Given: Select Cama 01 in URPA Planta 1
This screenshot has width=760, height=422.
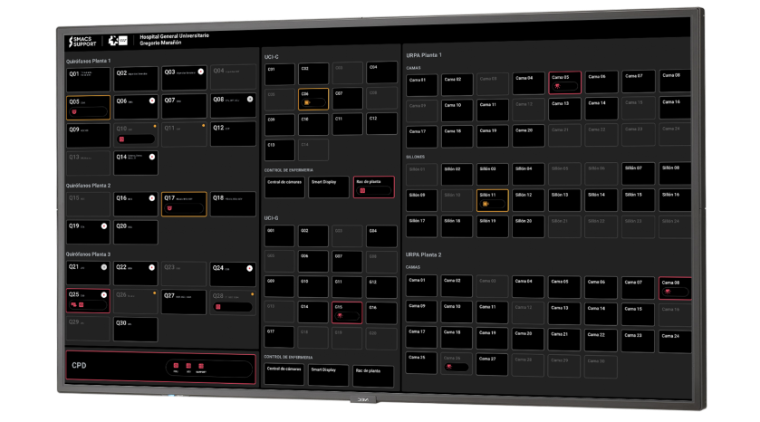Looking at the screenshot, I should click(421, 84).
